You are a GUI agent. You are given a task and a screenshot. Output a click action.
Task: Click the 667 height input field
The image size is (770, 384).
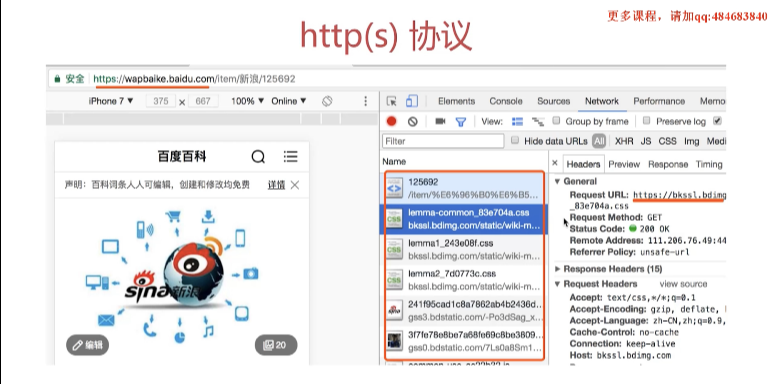click(203, 101)
